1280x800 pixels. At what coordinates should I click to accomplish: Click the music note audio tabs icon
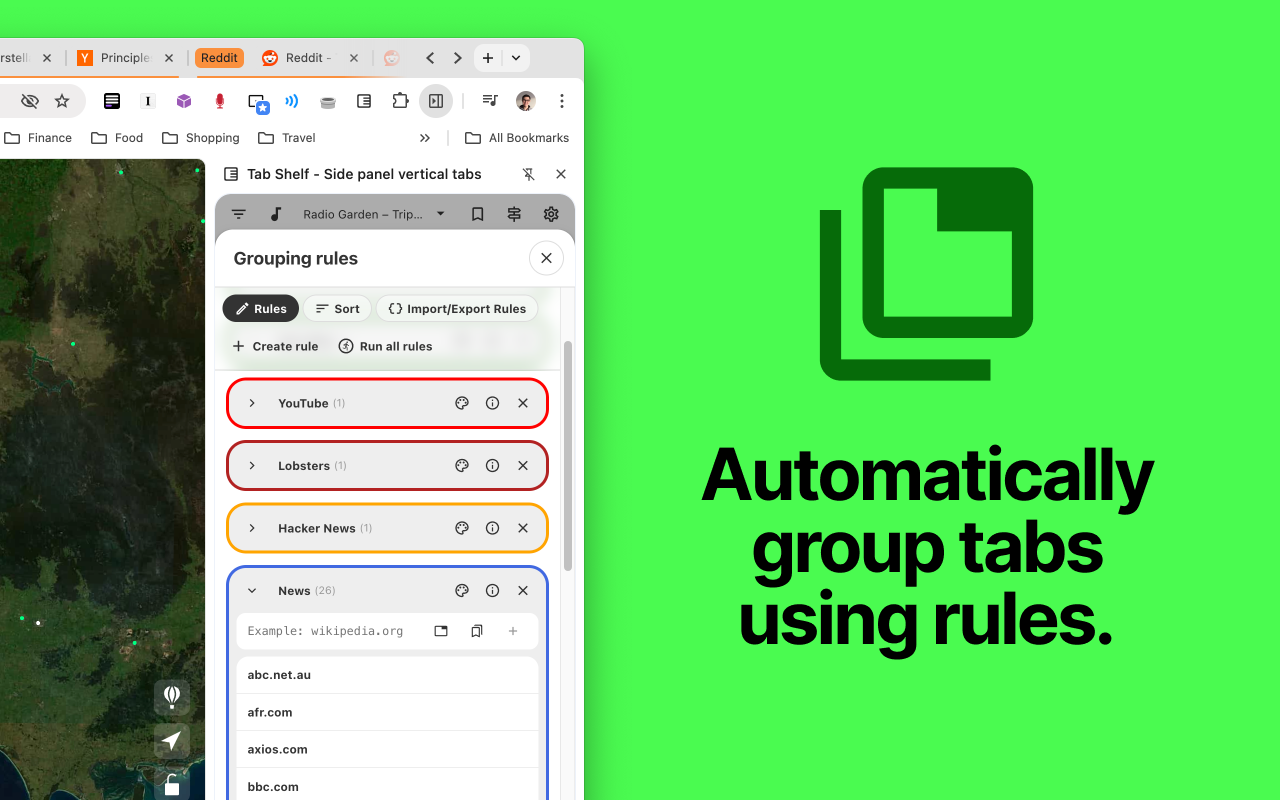(x=276, y=214)
